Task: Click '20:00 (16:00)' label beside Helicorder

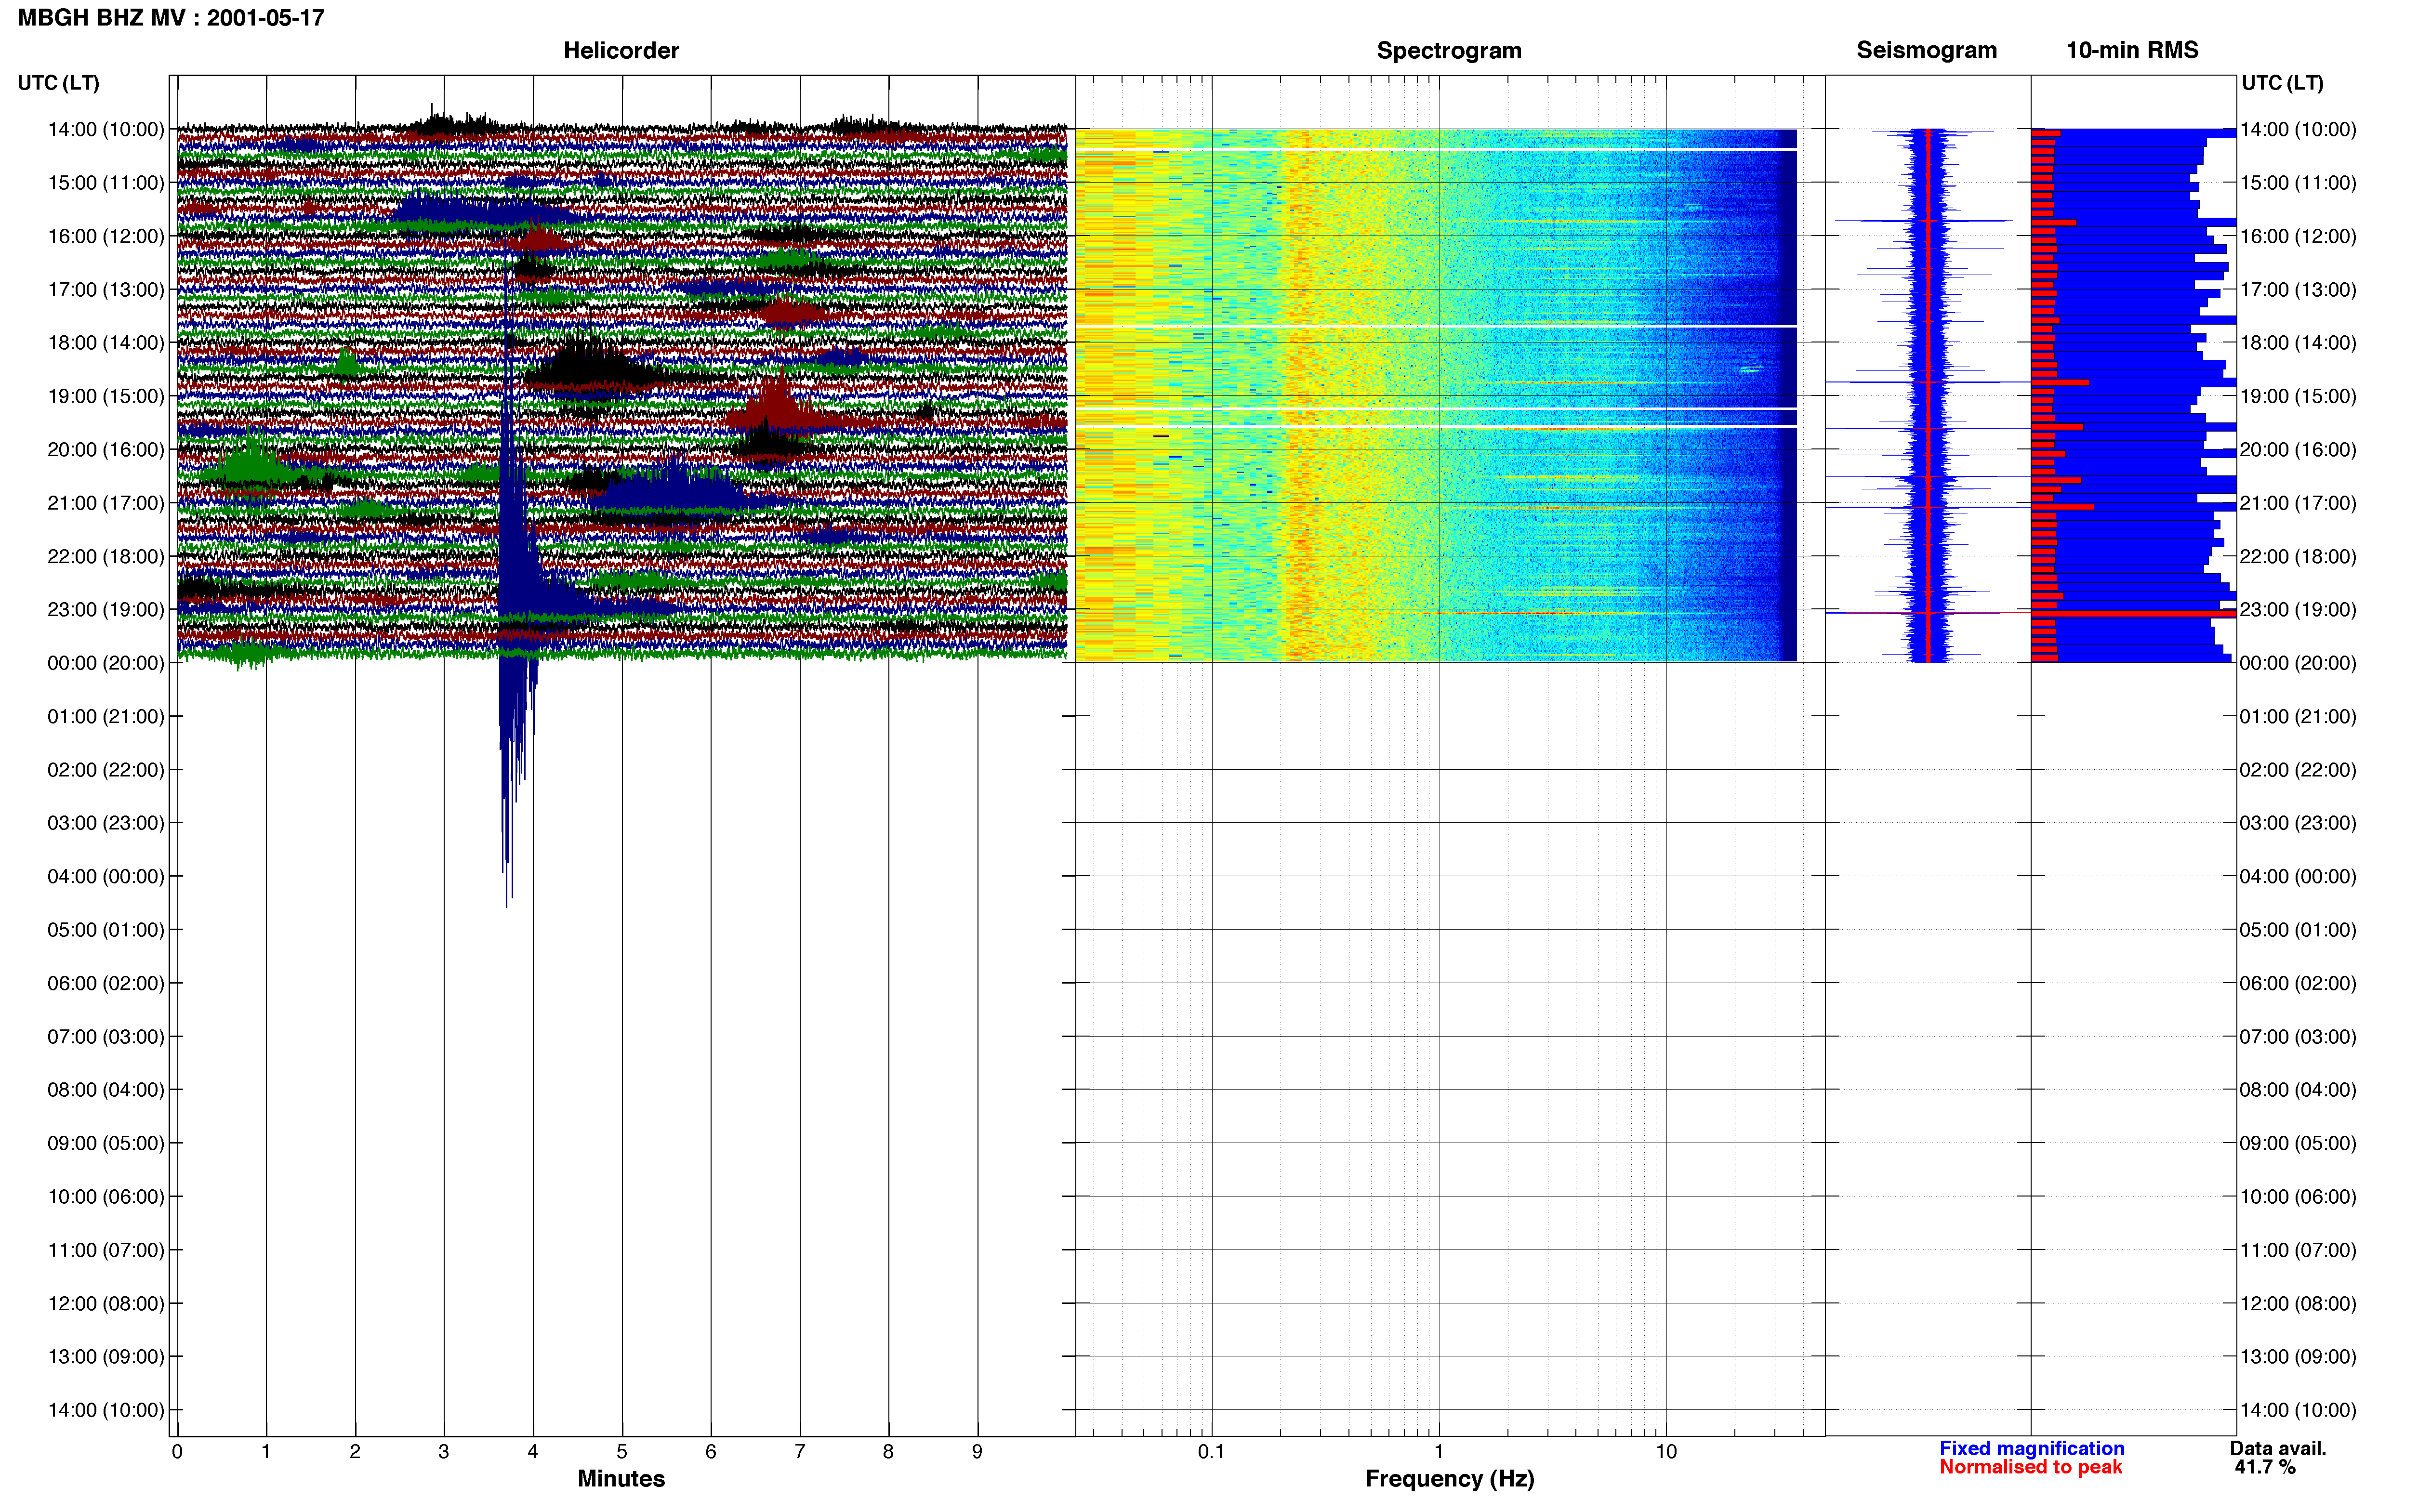Action: [x=106, y=450]
